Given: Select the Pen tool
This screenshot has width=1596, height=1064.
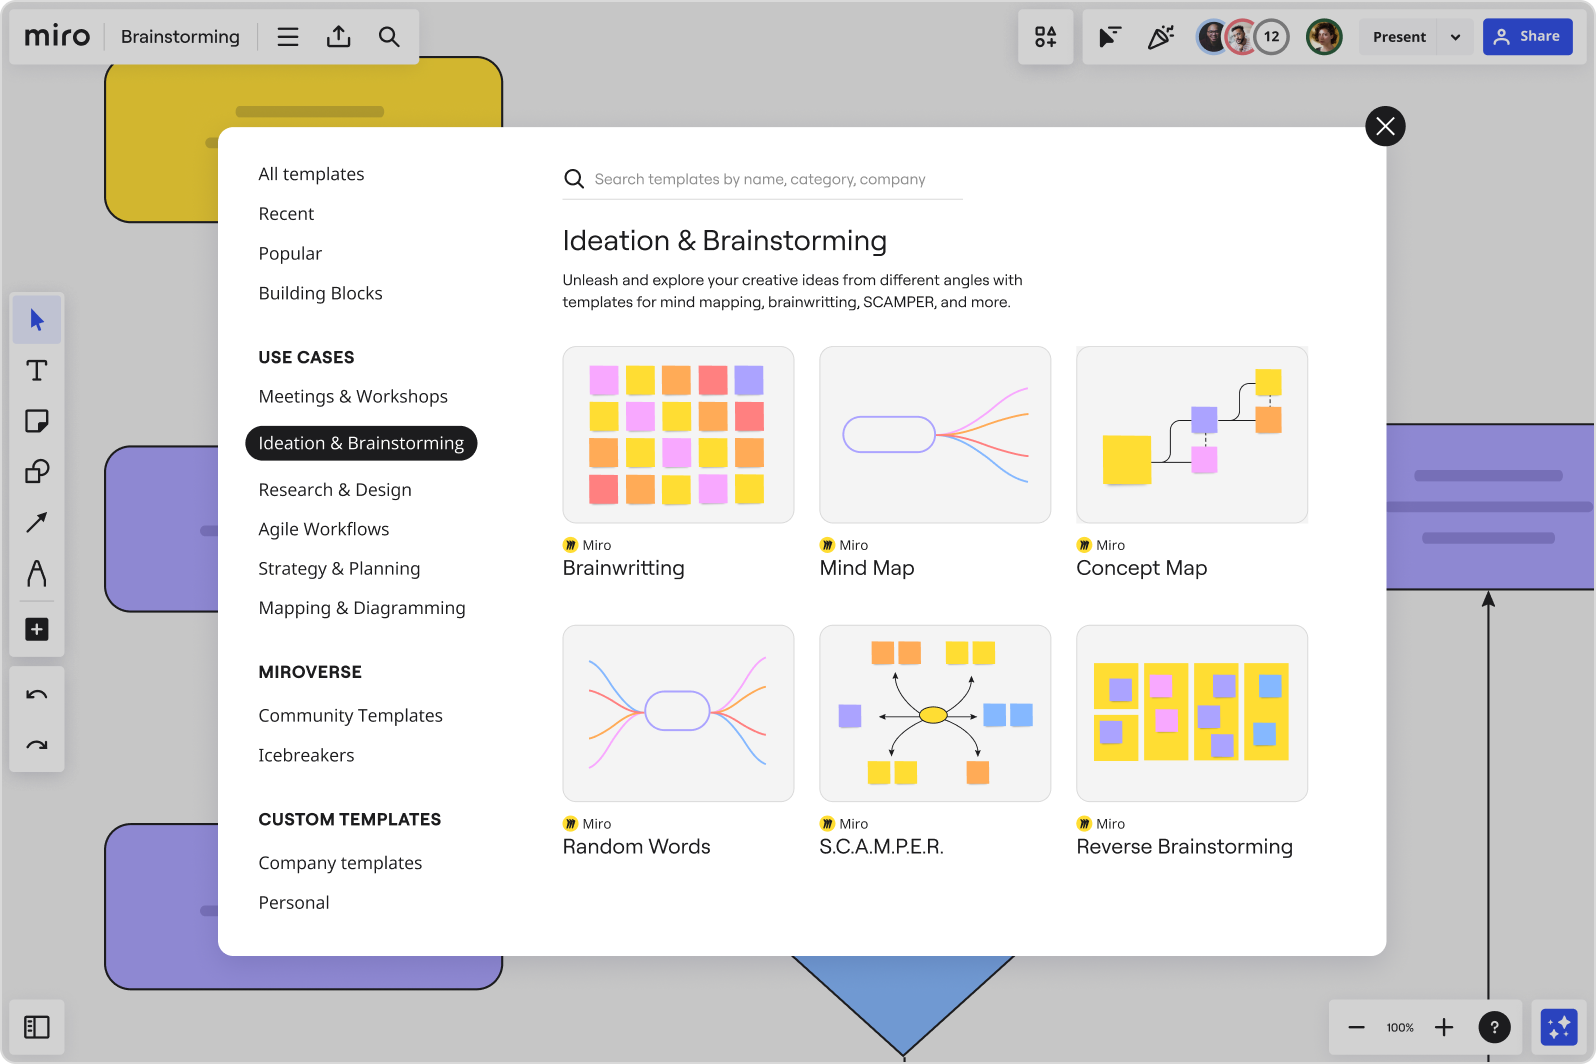Looking at the screenshot, I should (37, 573).
